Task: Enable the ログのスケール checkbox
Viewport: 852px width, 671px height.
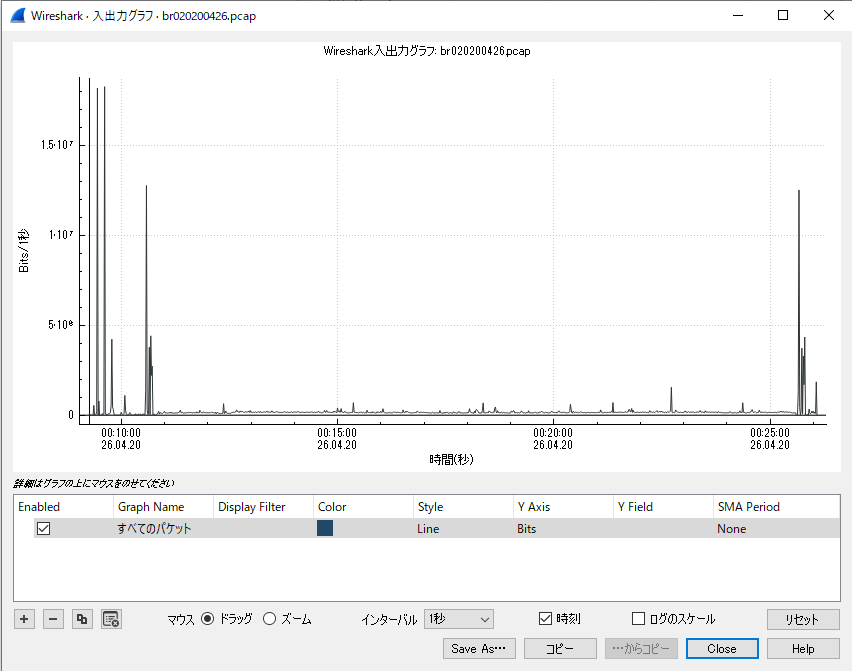Action: point(638,619)
